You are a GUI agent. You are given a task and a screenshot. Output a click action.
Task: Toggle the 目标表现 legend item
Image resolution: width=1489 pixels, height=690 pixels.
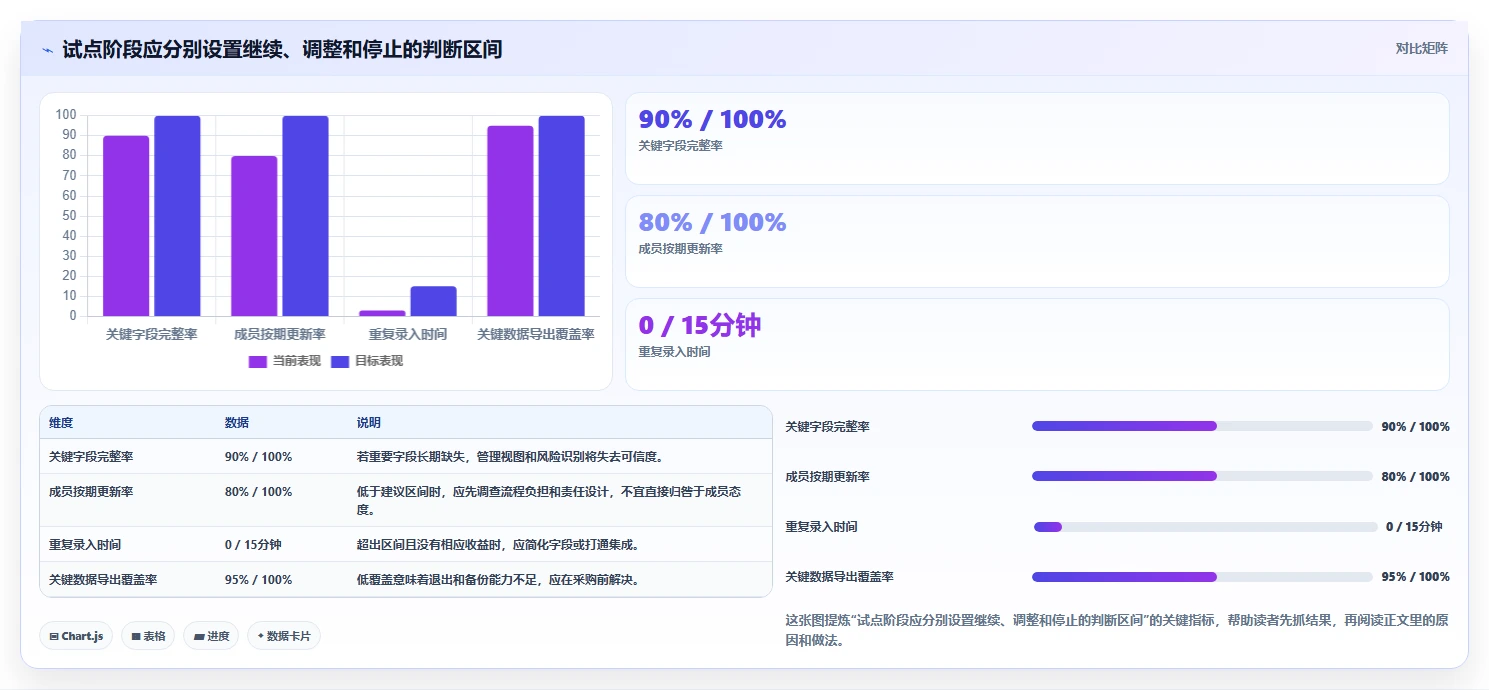click(367, 361)
